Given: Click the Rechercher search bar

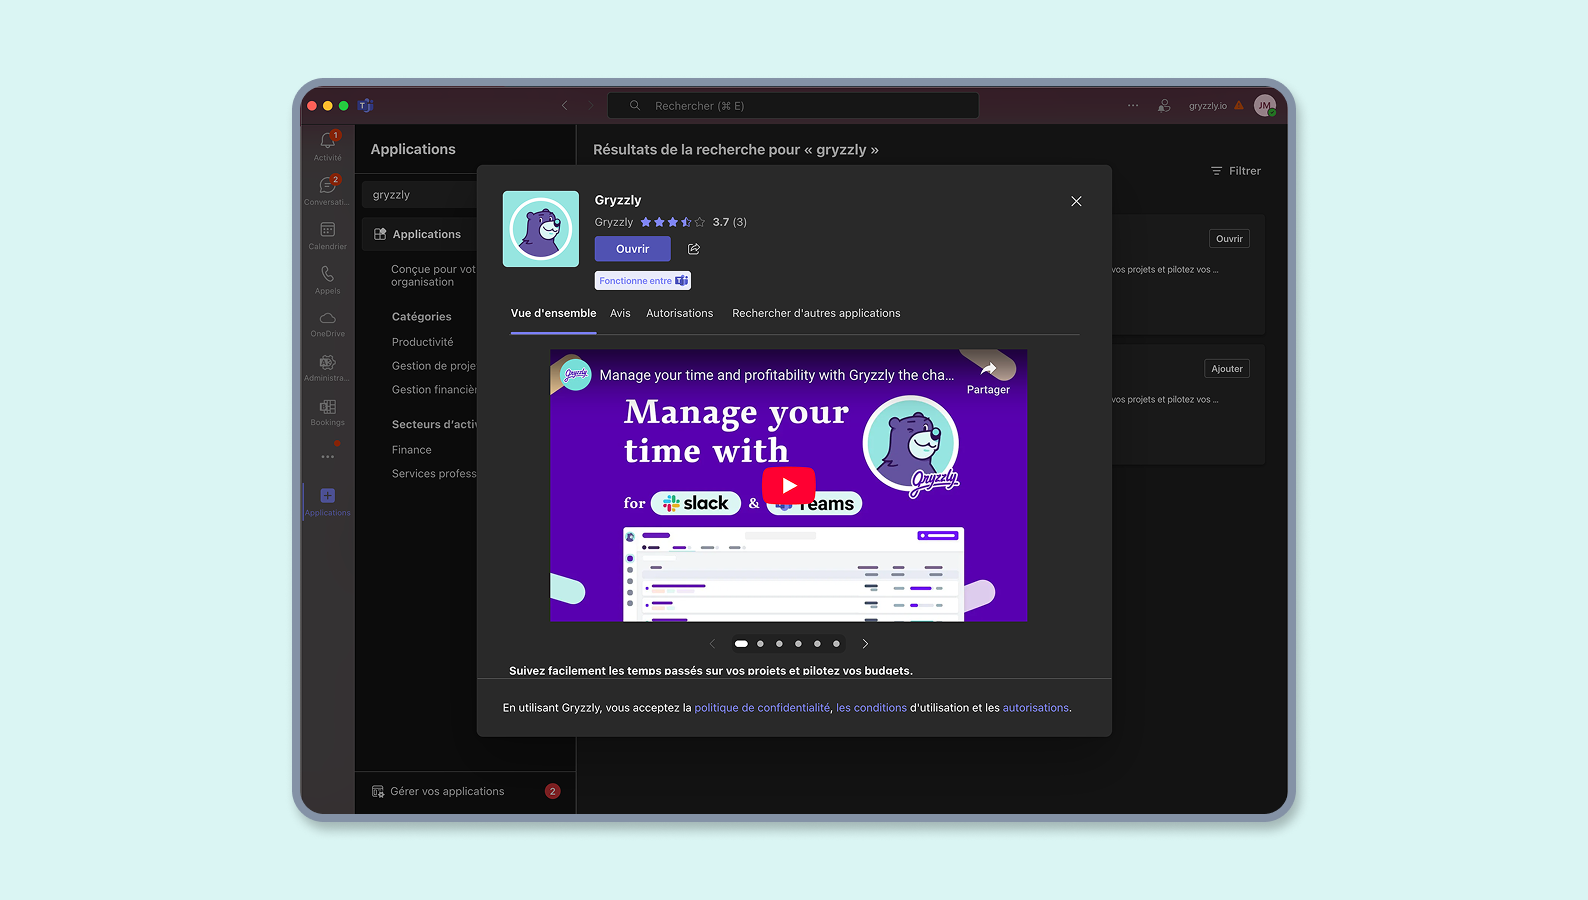Looking at the screenshot, I should point(793,105).
